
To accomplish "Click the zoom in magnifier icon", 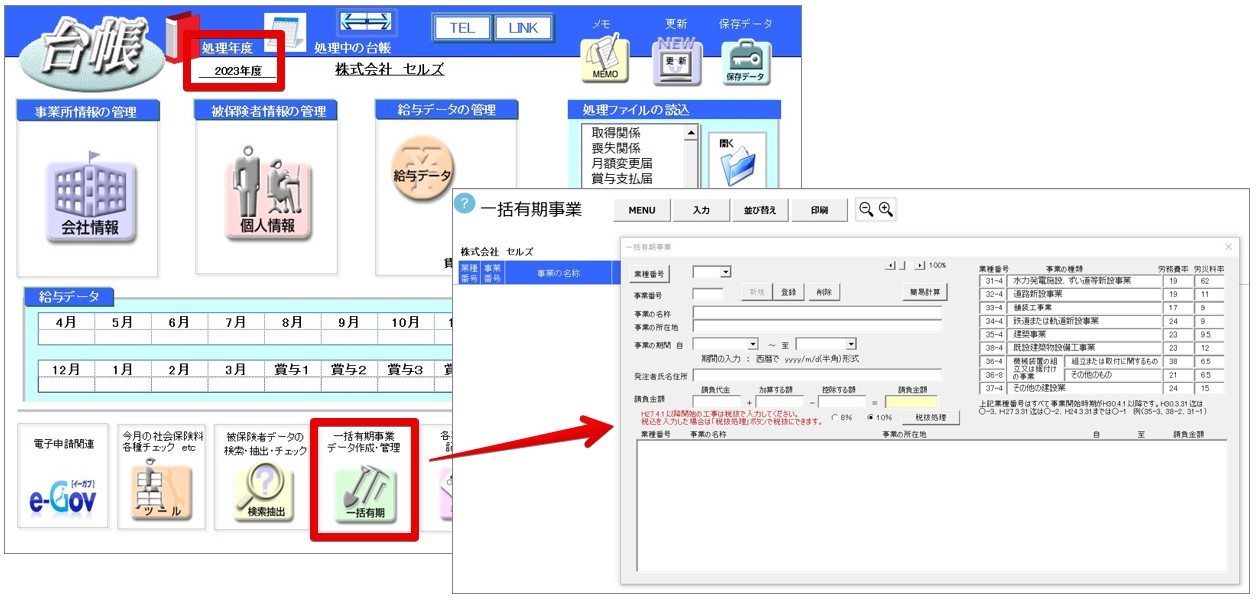I will [x=885, y=209].
